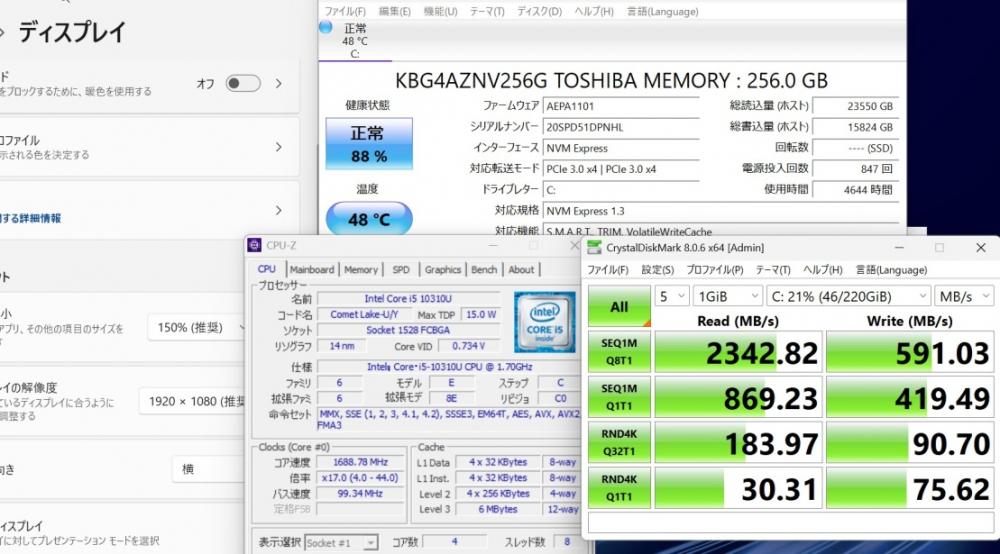Image resolution: width=1000 pixels, height=554 pixels.
Task: Open the ディスク(D) menu in CrystalDiskInfo
Action: (x=540, y=11)
